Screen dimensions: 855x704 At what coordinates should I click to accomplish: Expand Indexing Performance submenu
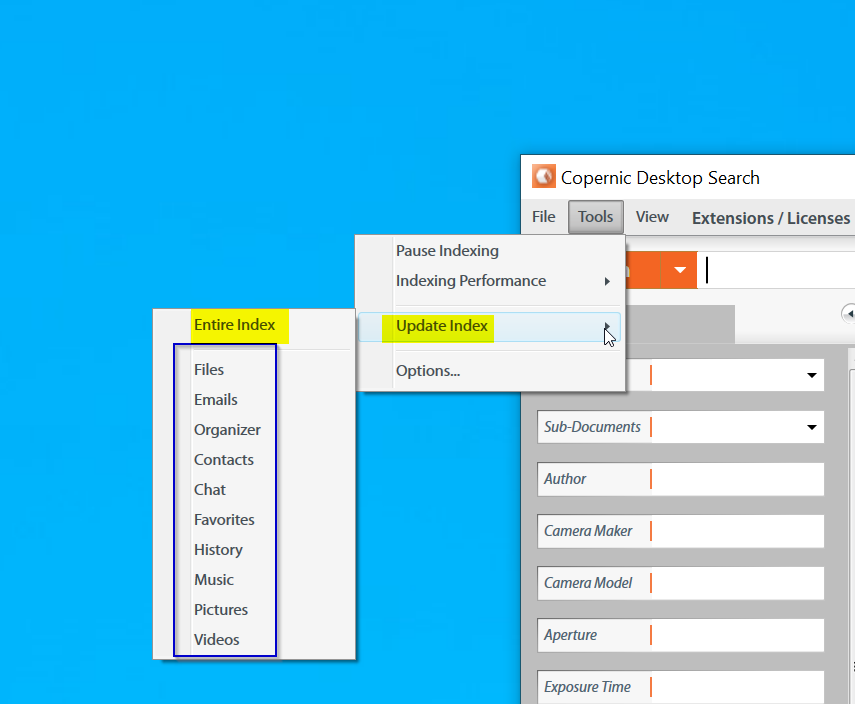pyautogui.click(x=489, y=281)
